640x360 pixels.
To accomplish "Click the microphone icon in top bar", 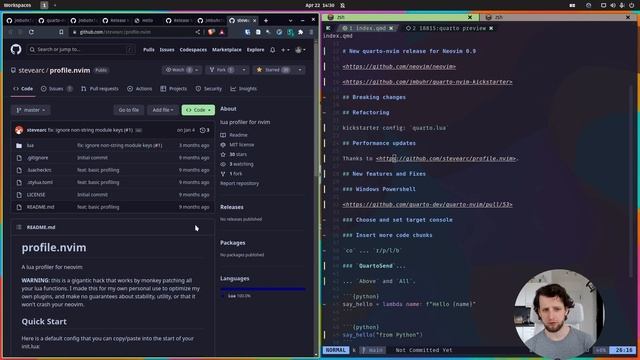I will 622,5.
